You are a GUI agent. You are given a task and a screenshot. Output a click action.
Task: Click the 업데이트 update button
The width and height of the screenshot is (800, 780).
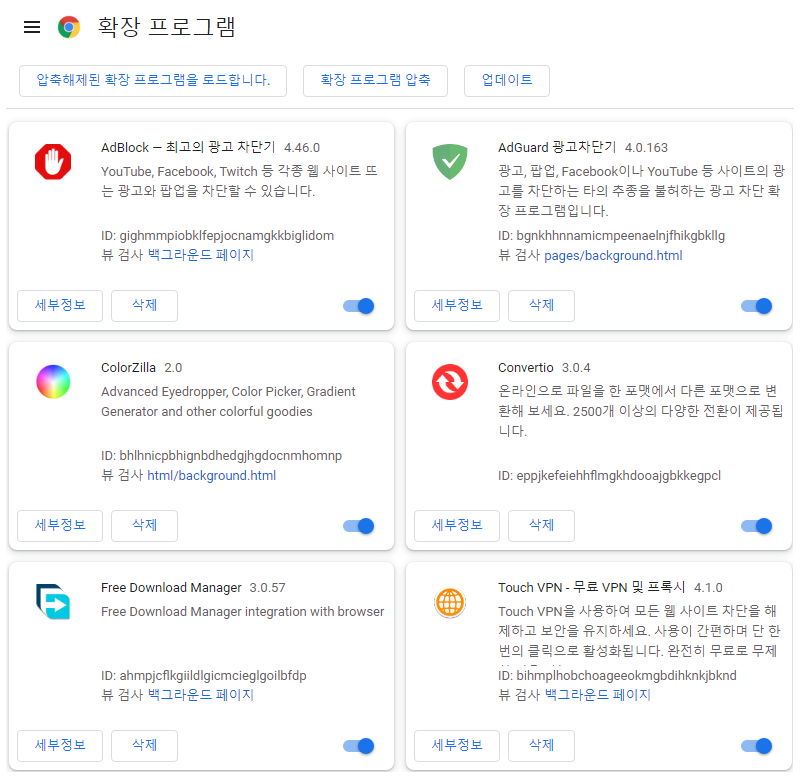(507, 81)
